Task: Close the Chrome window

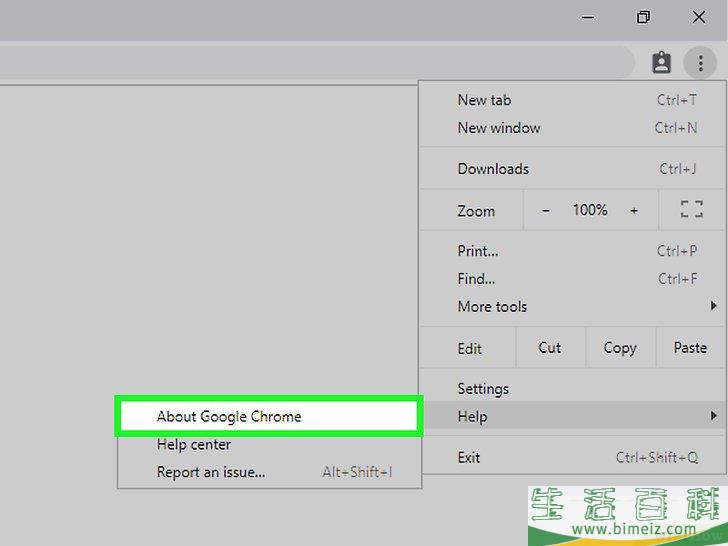Action: click(699, 18)
